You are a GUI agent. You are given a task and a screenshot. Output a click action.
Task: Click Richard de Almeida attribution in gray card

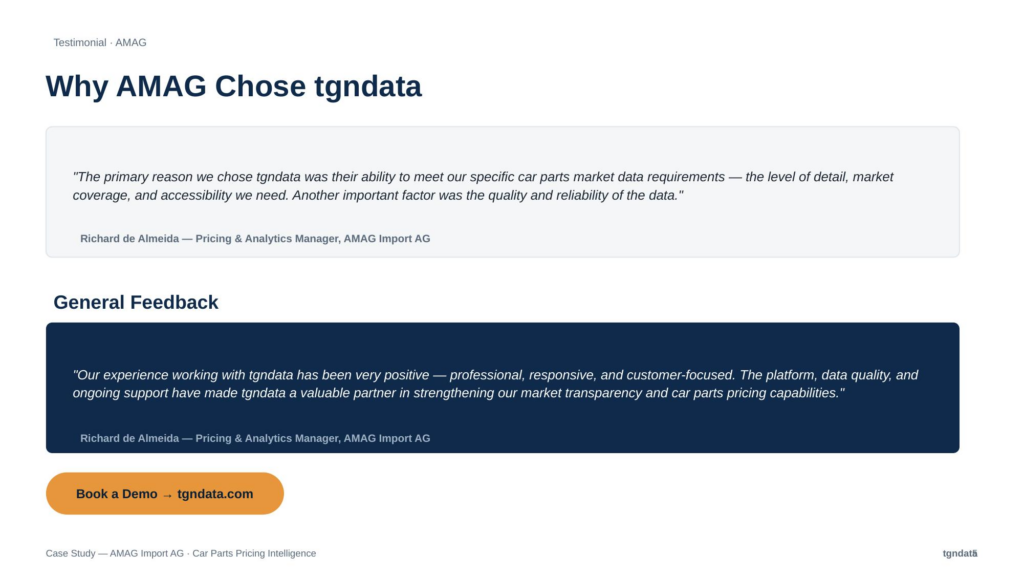pyautogui.click(x=255, y=238)
